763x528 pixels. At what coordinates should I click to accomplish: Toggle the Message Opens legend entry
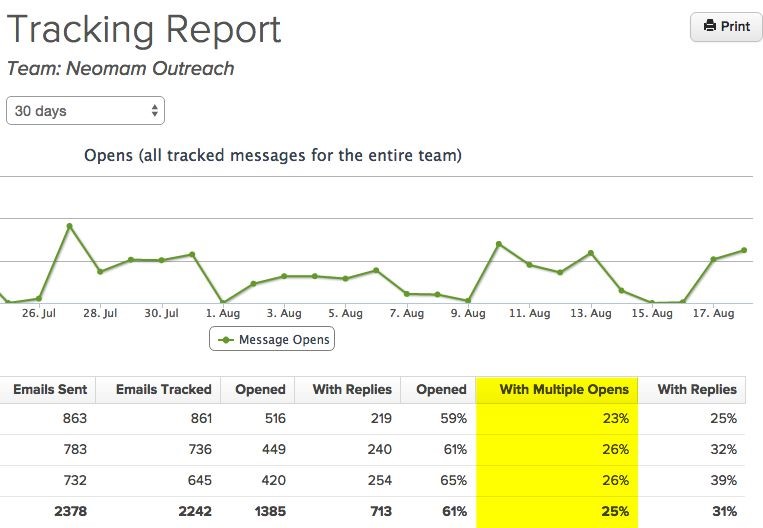point(272,340)
